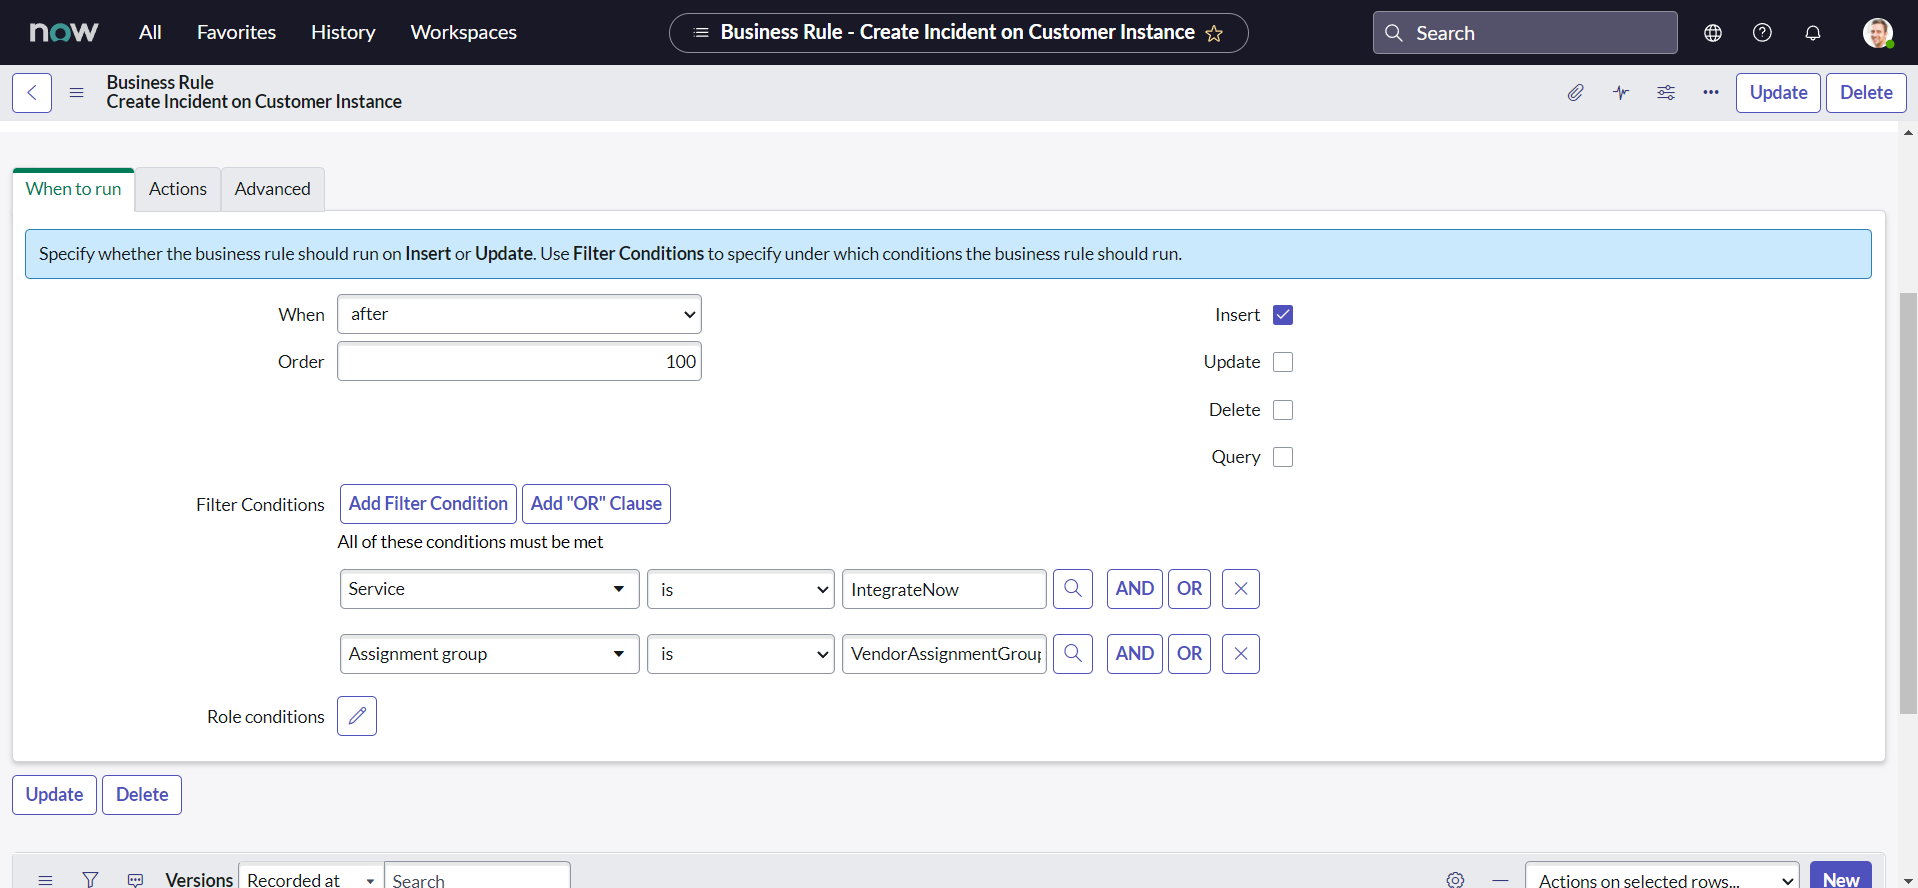Check the Query checkbox

pyautogui.click(x=1283, y=457)
